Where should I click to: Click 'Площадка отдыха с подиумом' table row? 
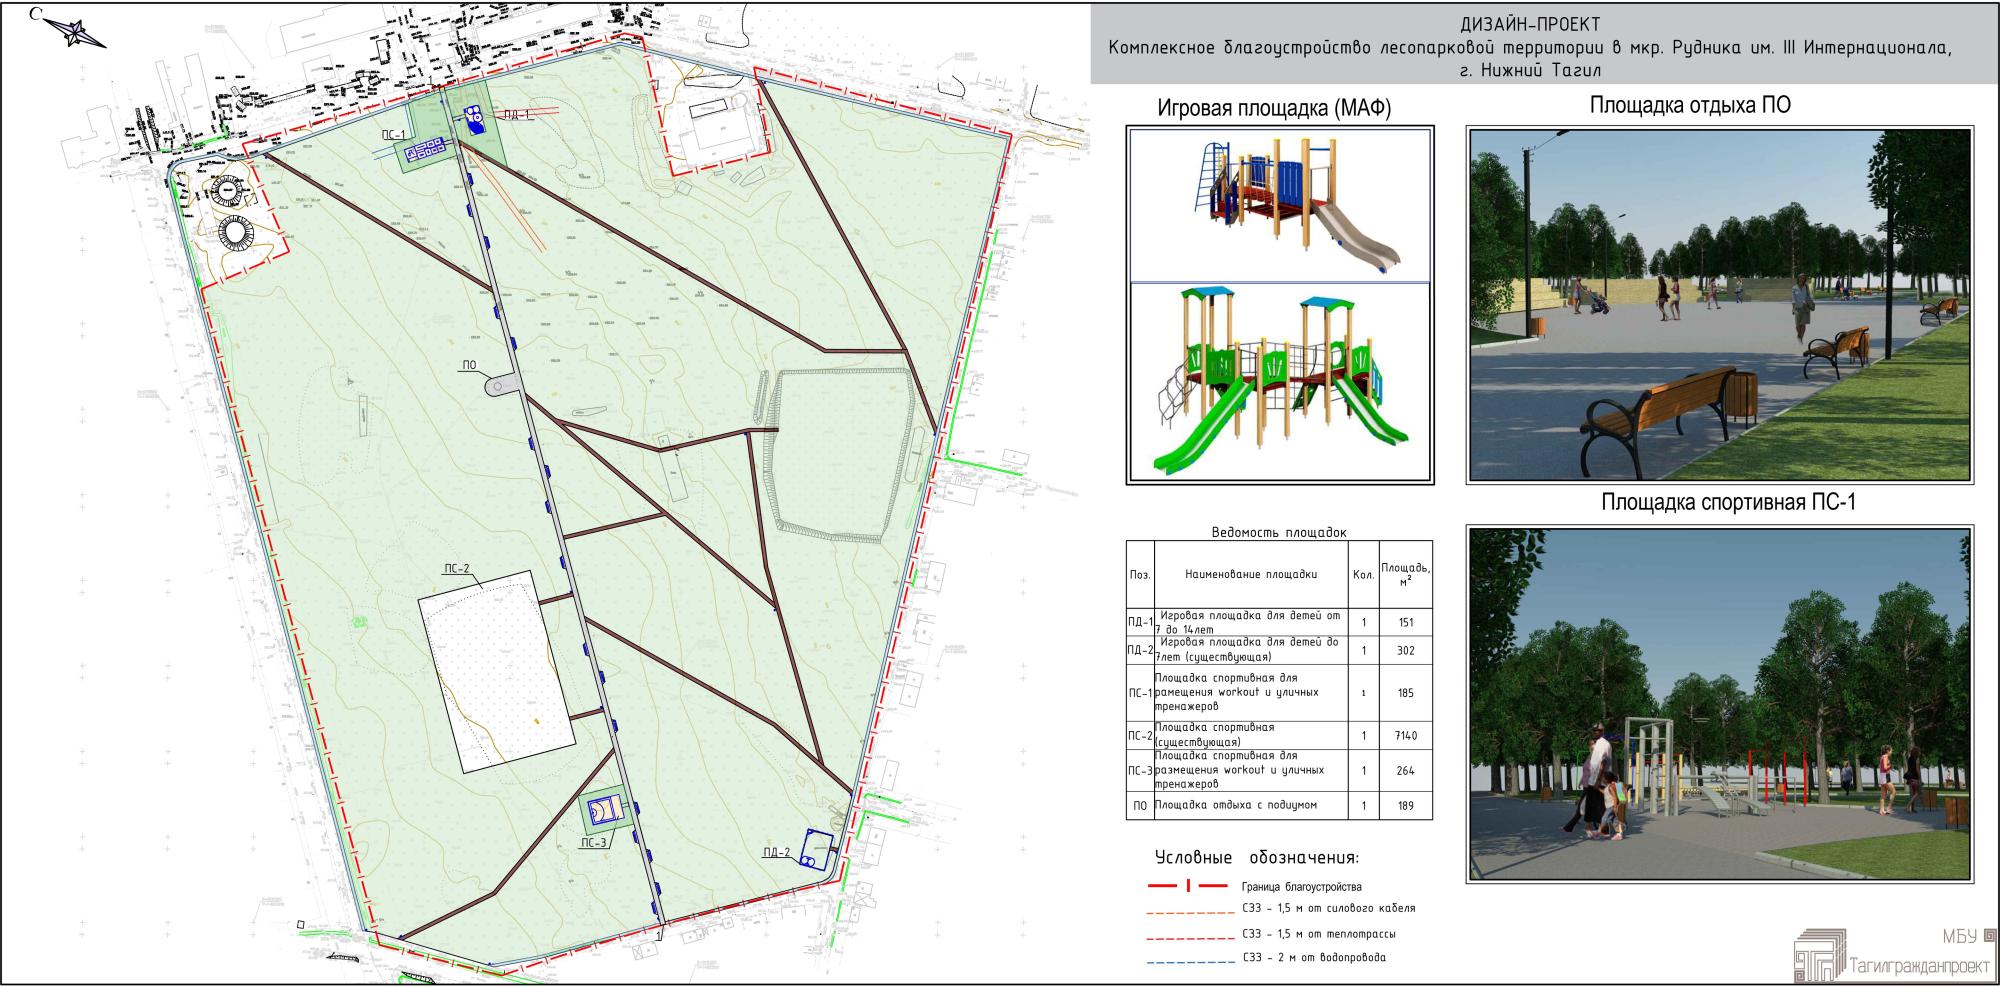click(1279, 805)
